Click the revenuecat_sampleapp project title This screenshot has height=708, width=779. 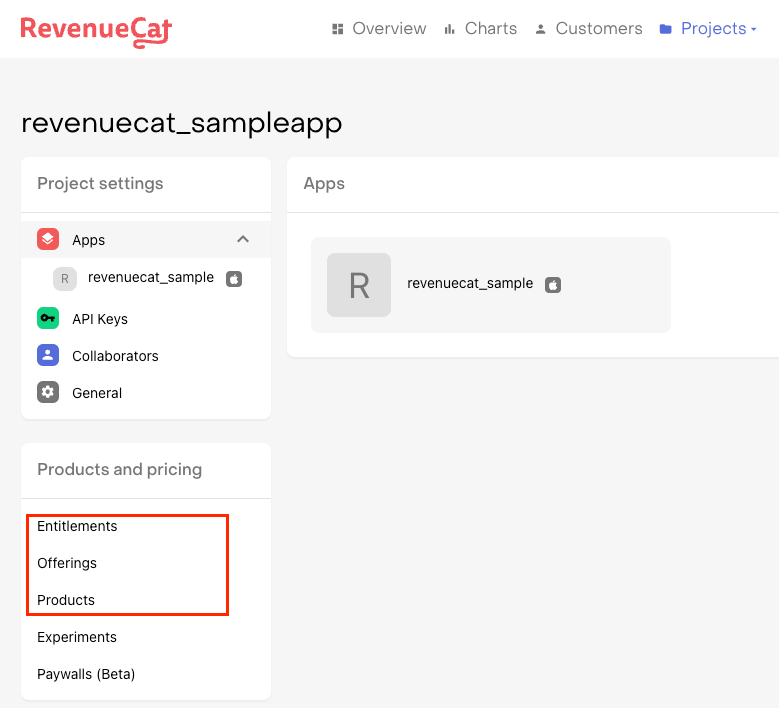182,124
